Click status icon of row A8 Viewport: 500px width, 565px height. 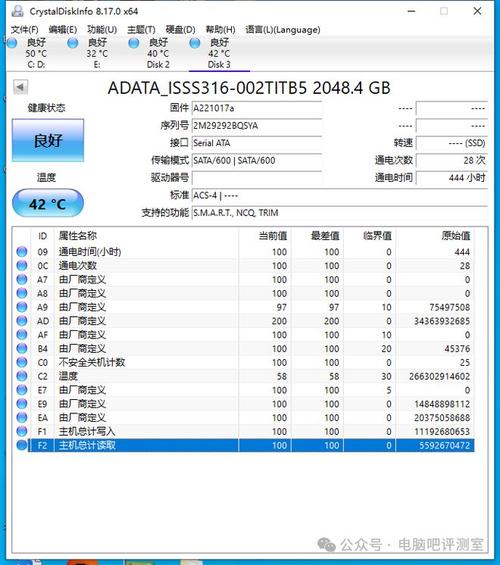click(22, 293)
